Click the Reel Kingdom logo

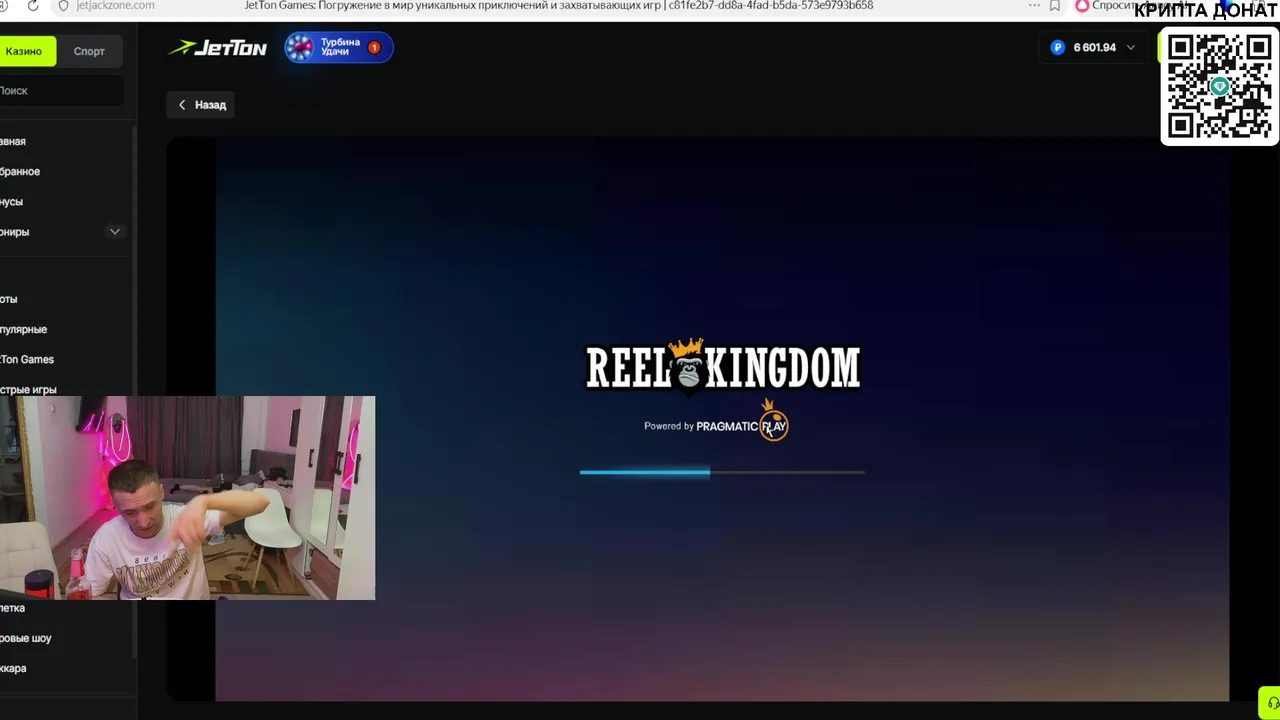pyautogui.click(x=722, y=365)
